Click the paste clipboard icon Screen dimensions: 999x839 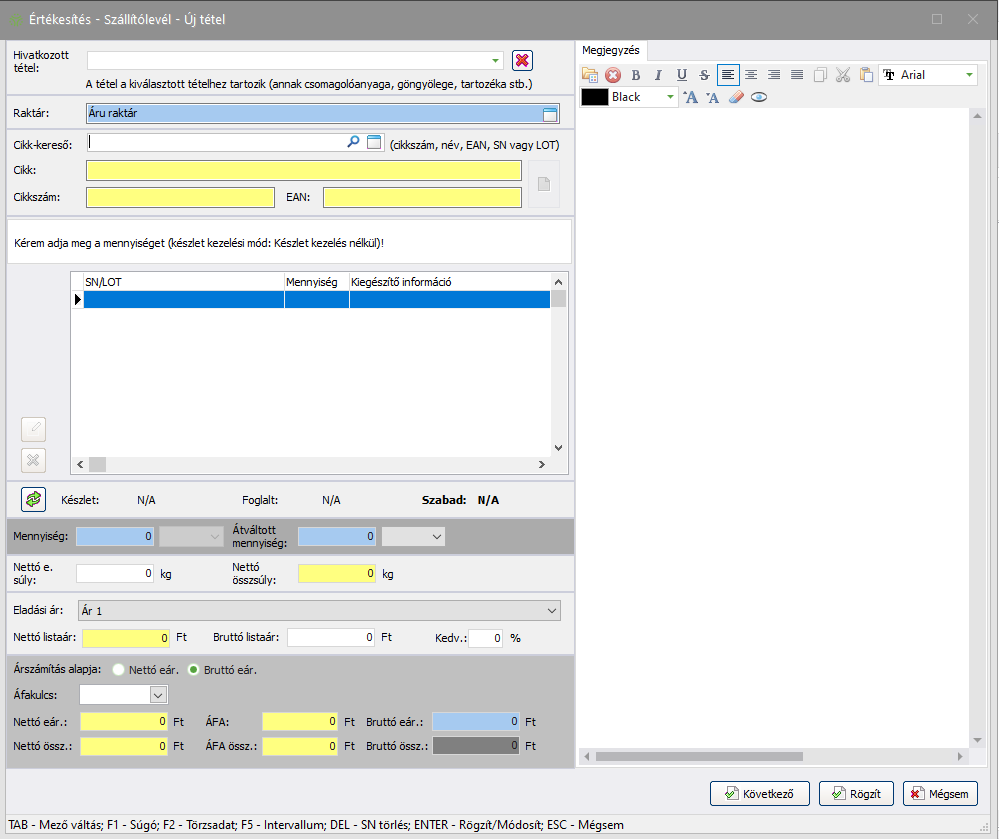[x=865, y=75]
